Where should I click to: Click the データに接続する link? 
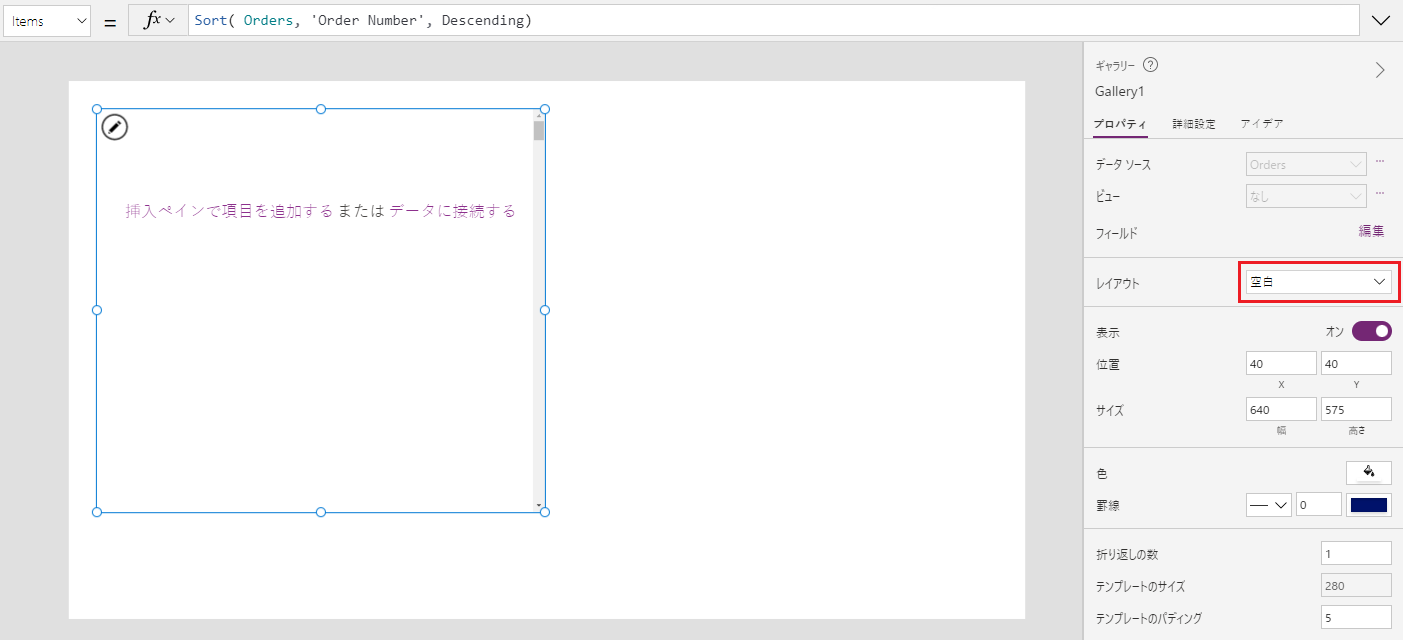pos(453,211)
